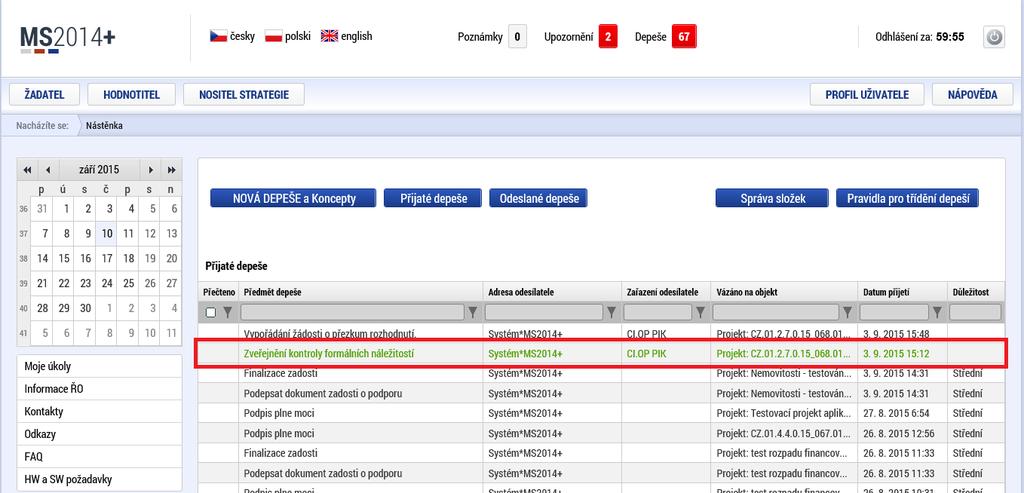The width and height of the screenshot is (1024, 493).
Task: Click Projekt: CZ.01.4.4.0.15_067.01... cell
Action: point(784,434)
